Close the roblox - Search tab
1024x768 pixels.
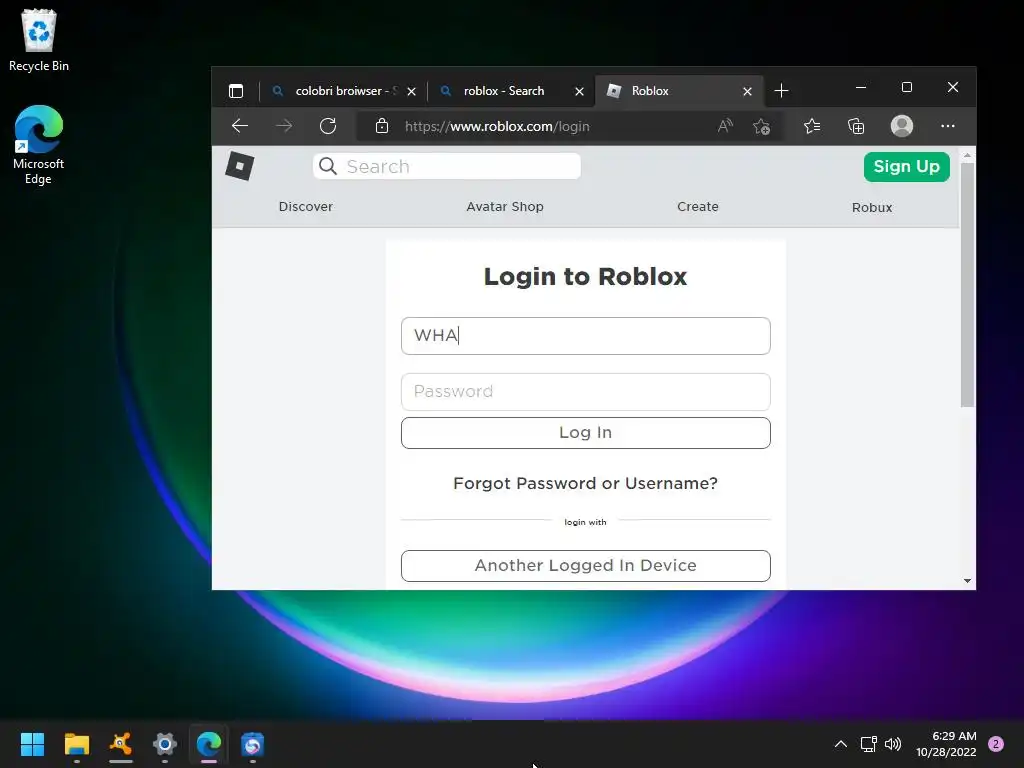click(579, 91)
